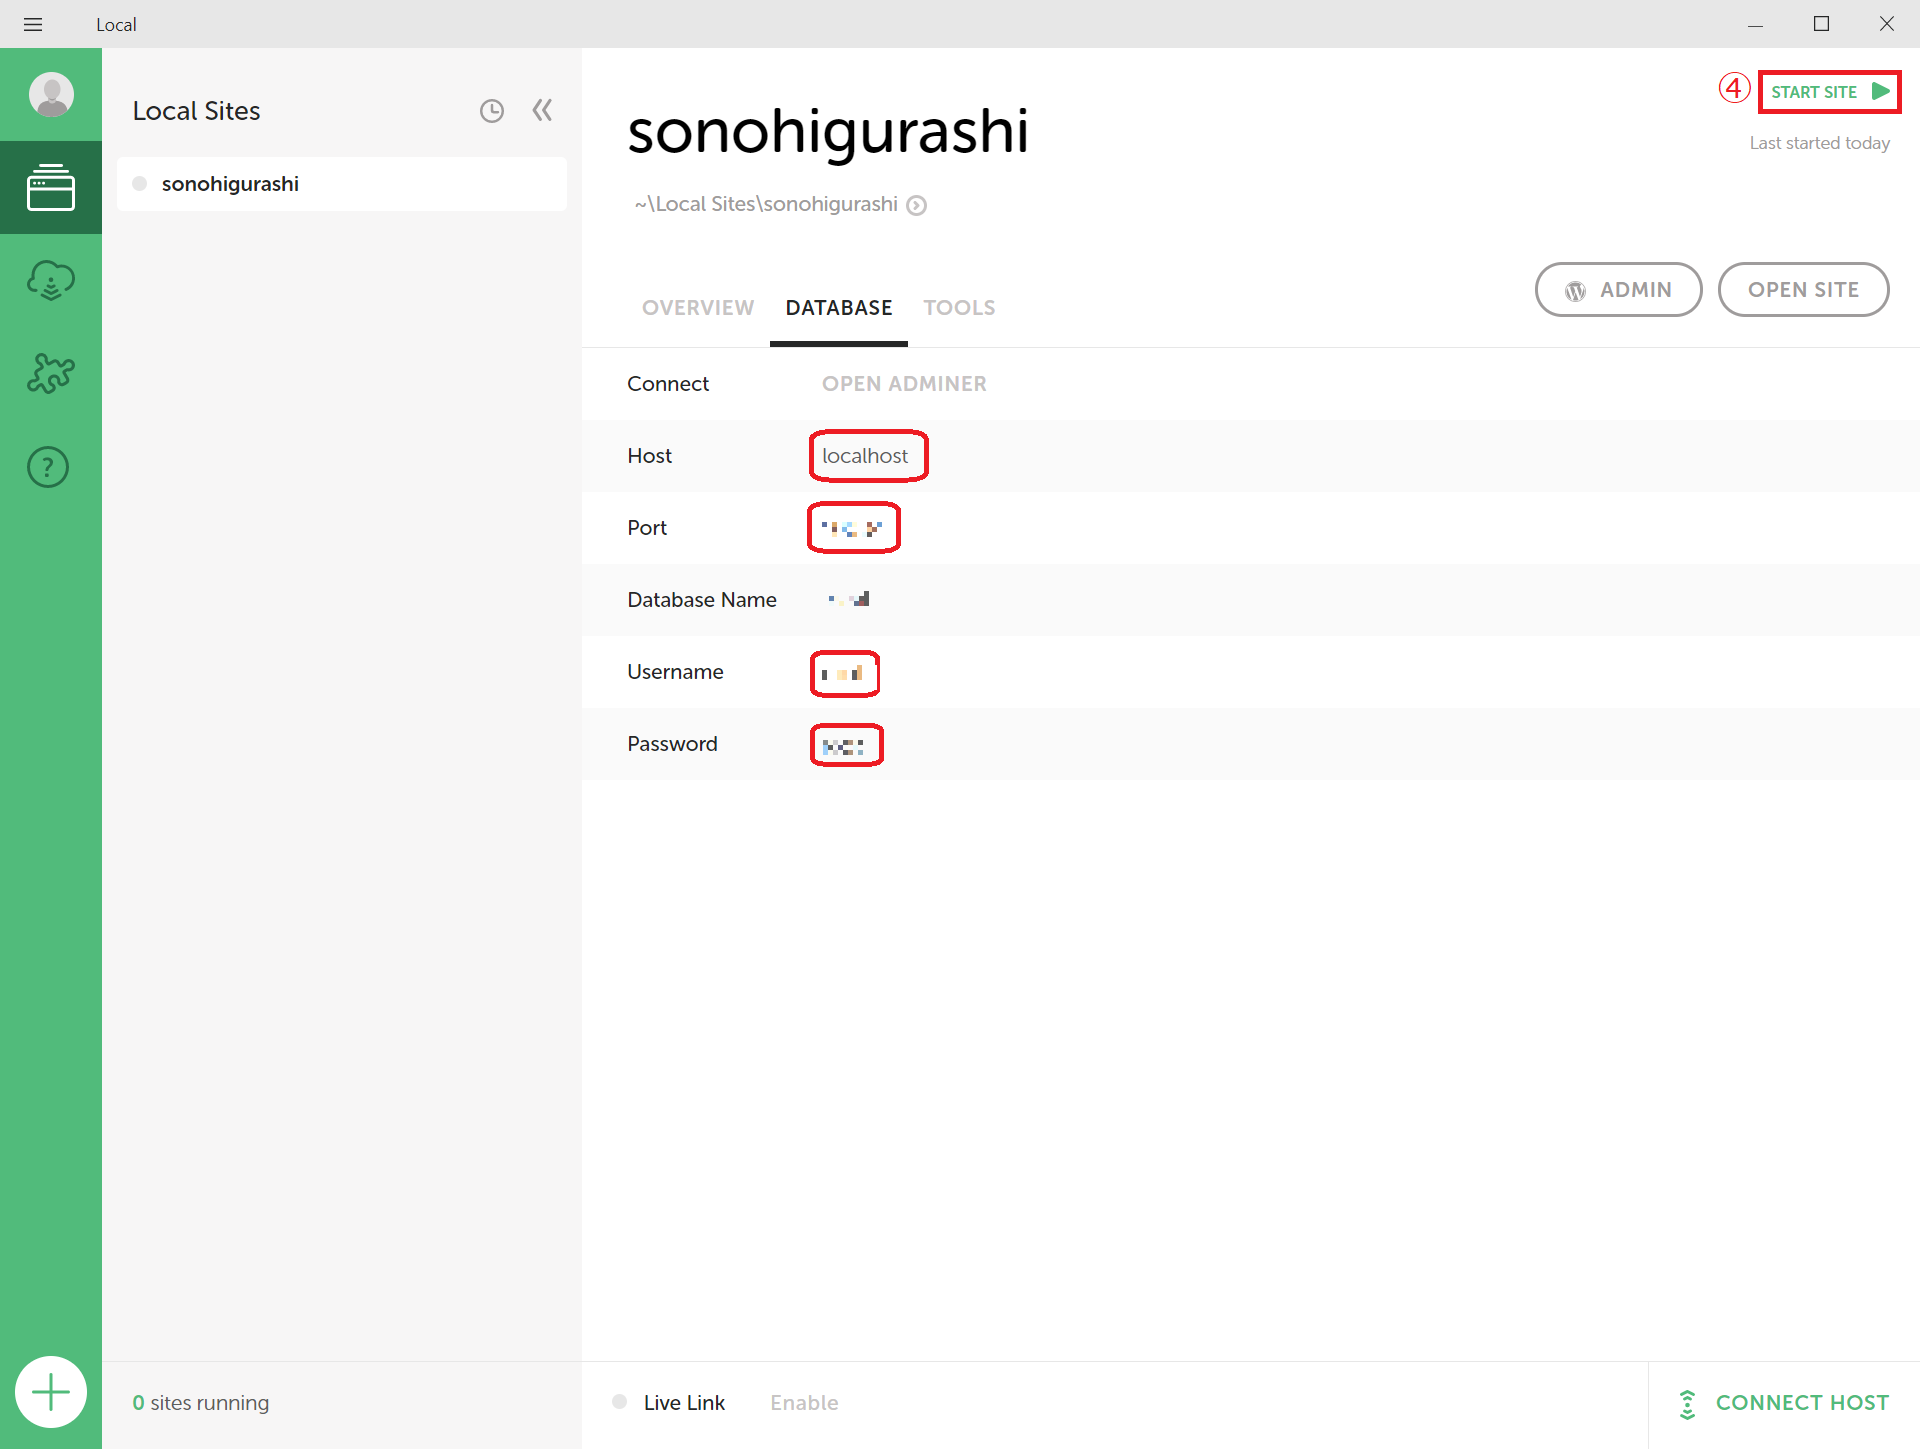Select the localhost host value
The width and height of the screenshot is (1920, 1449).
coord(865,456)
